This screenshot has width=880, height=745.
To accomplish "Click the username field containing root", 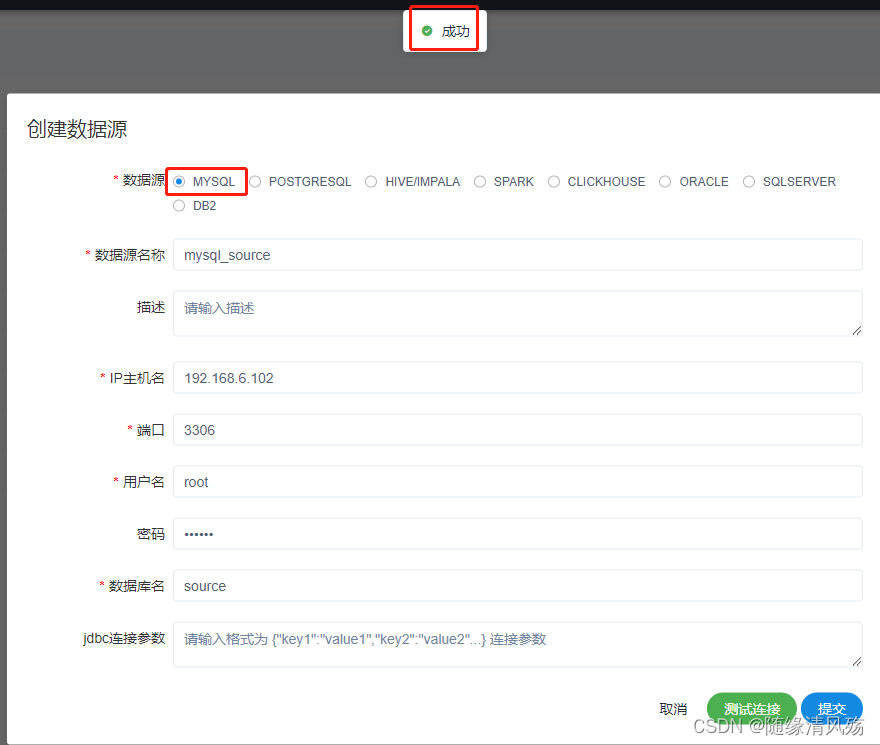I will tap(517, 482).
